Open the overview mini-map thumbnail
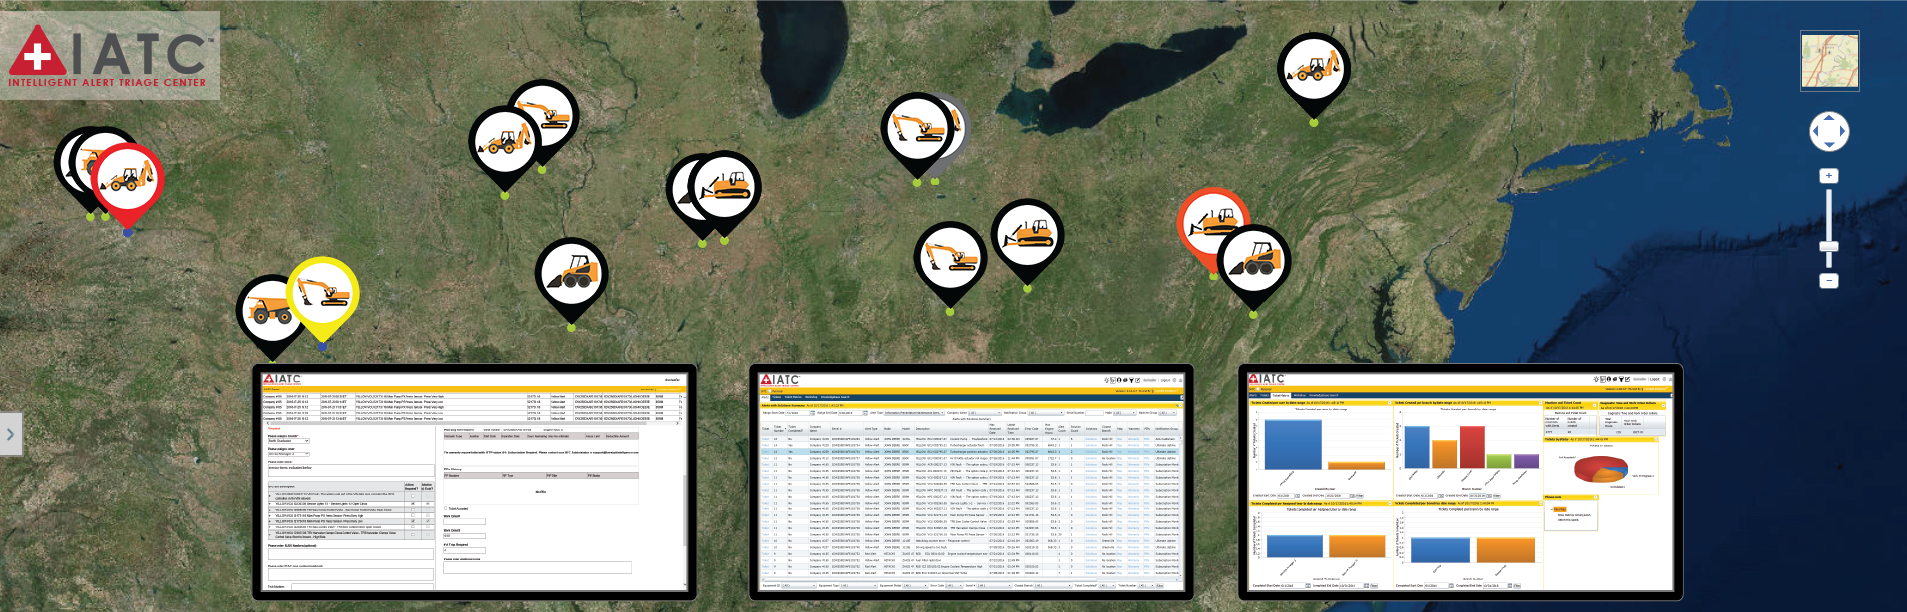The image size is (1907, 612). pyautogui.click(x=1830, y=61)
